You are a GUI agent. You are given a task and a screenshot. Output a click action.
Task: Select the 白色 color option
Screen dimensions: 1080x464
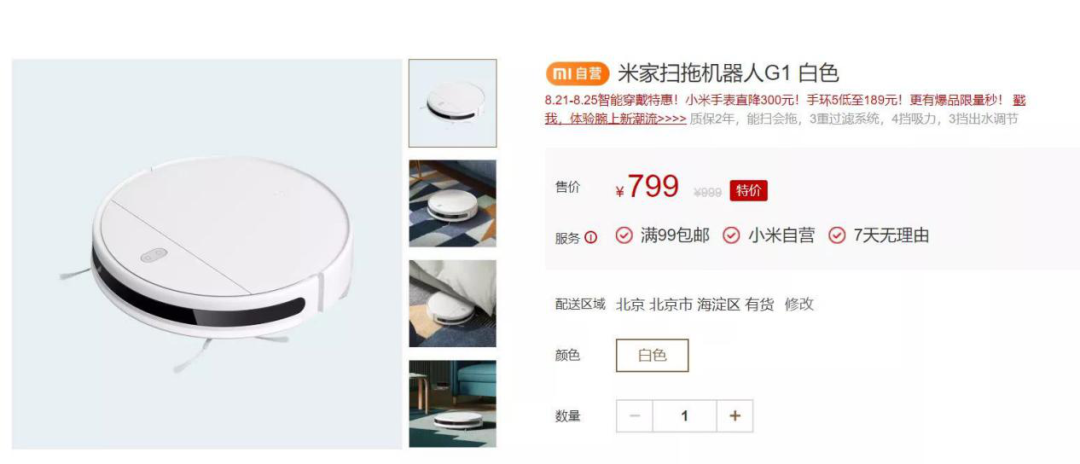[x=652, y=355]
